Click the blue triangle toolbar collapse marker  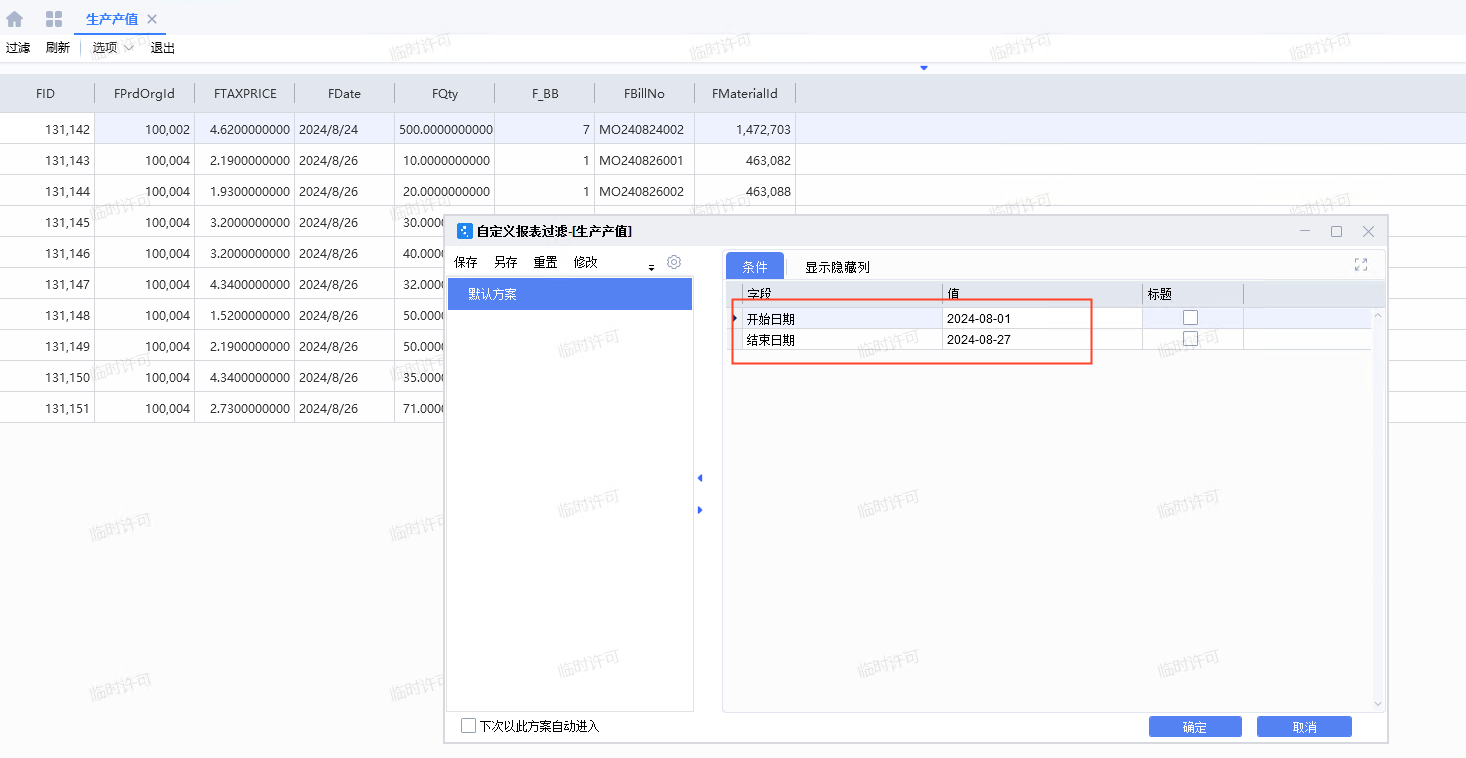(924, 67)
